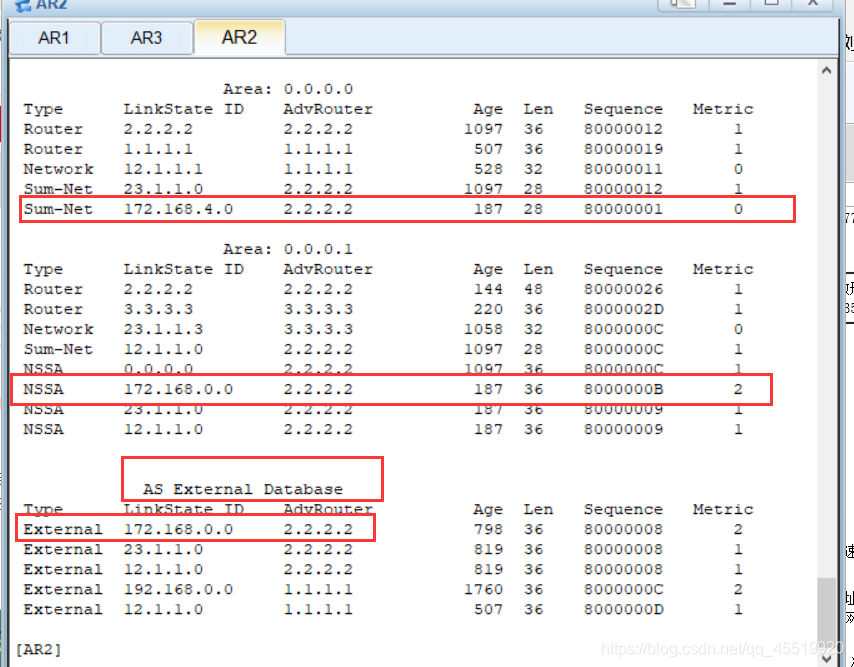This screenshot has width=854, height=667.
Task: Click age value 798
Action: (488, 529)
